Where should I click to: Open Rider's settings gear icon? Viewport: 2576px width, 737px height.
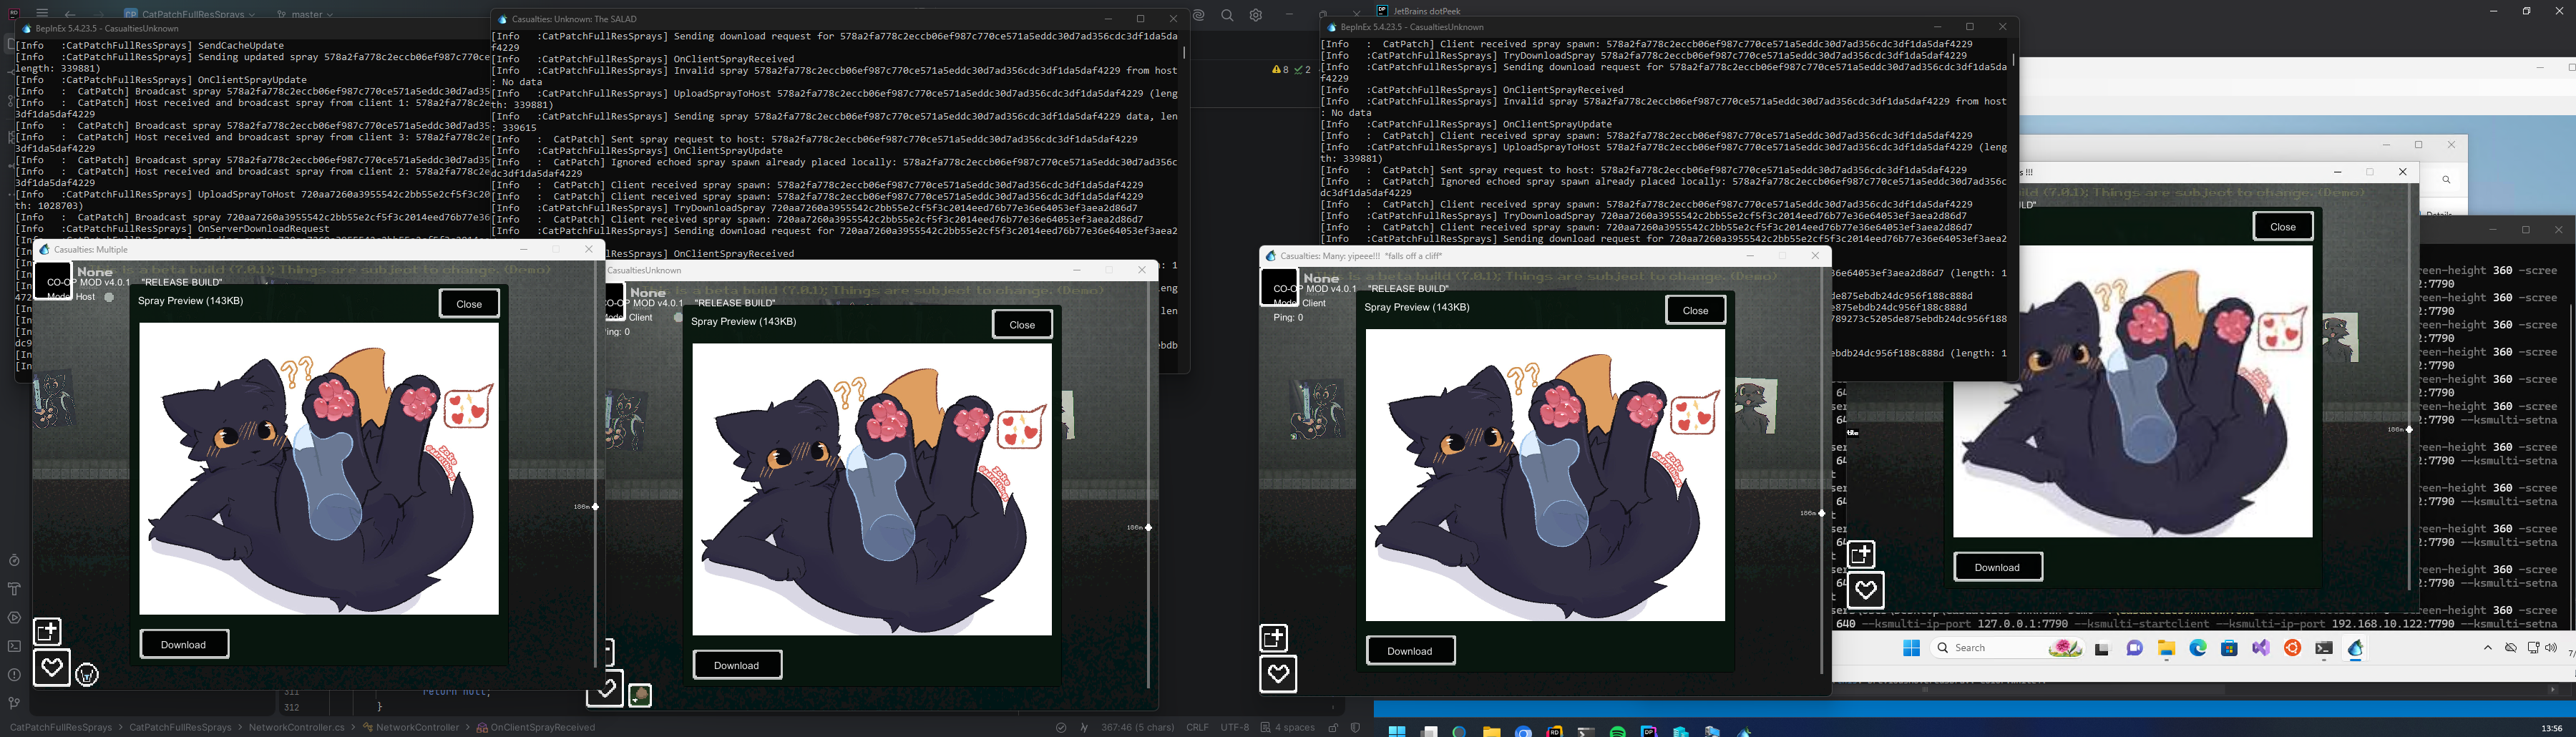click(1256, 15)
